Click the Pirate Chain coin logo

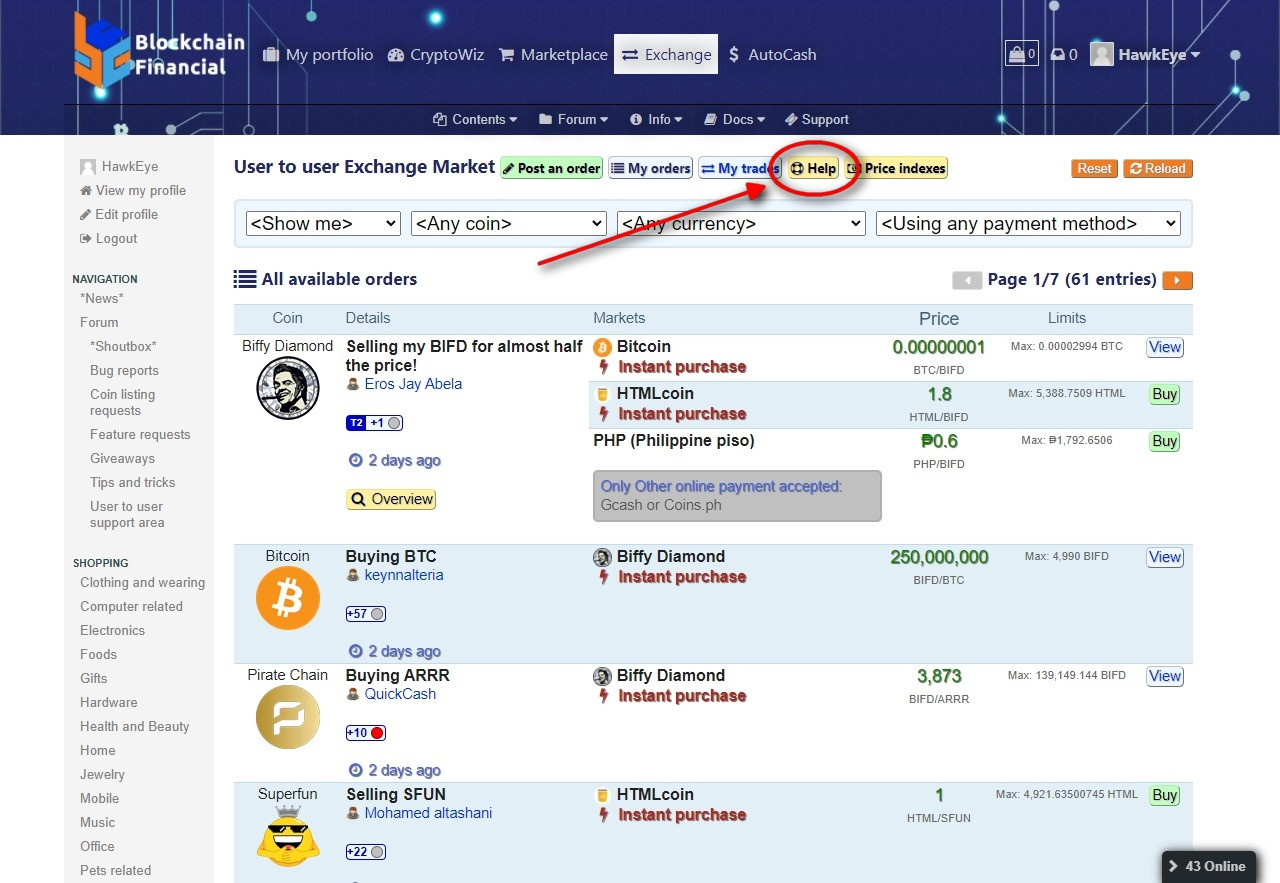[288, 717]
